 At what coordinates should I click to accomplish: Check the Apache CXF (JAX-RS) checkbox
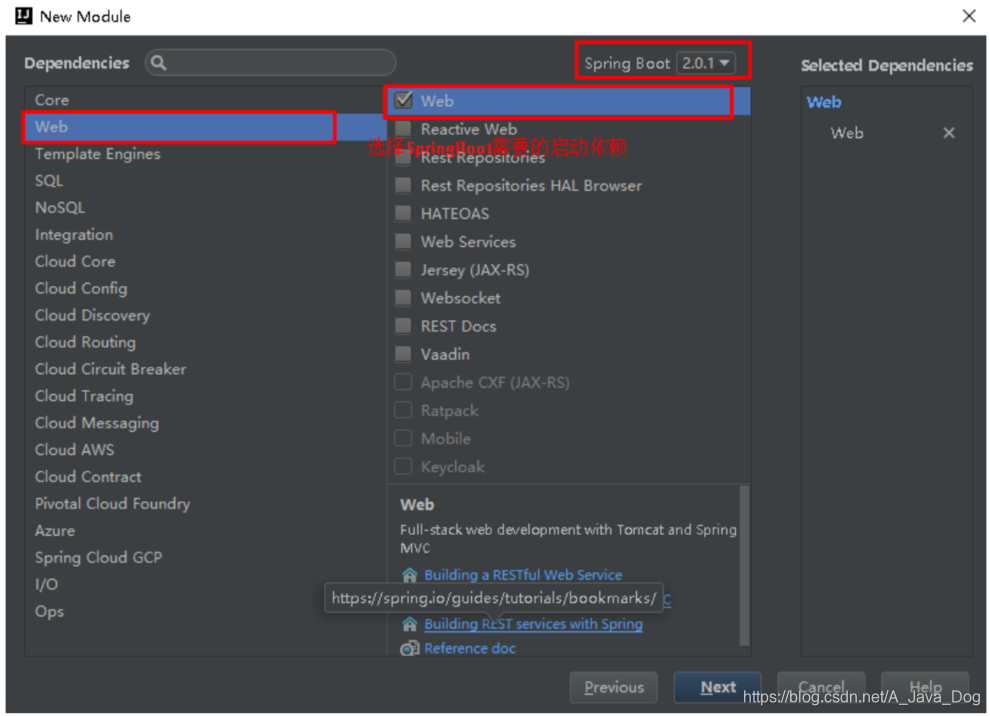tap(403, 382)
